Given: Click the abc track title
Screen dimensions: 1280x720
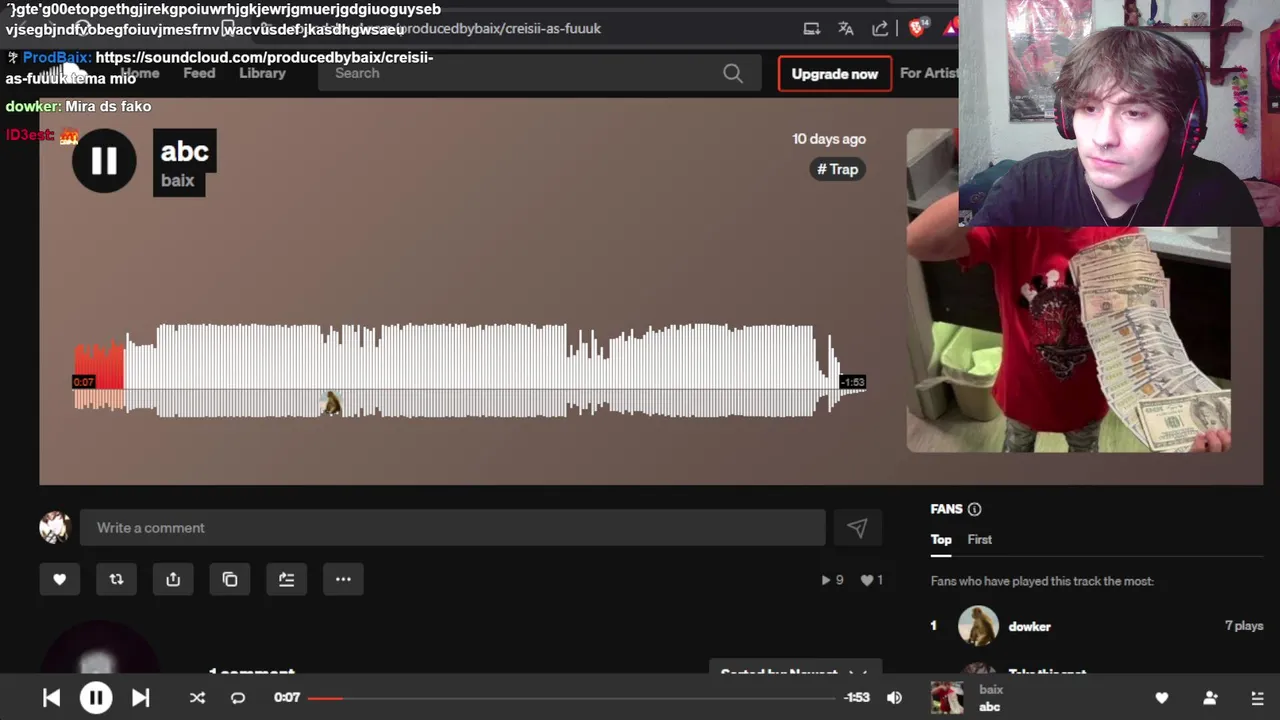Looking at the screenshot, I should click(x=185, y=151).
